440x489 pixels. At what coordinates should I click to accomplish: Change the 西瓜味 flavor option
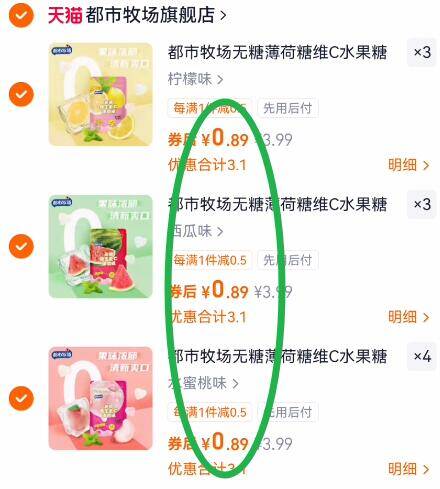click(195, 231)
